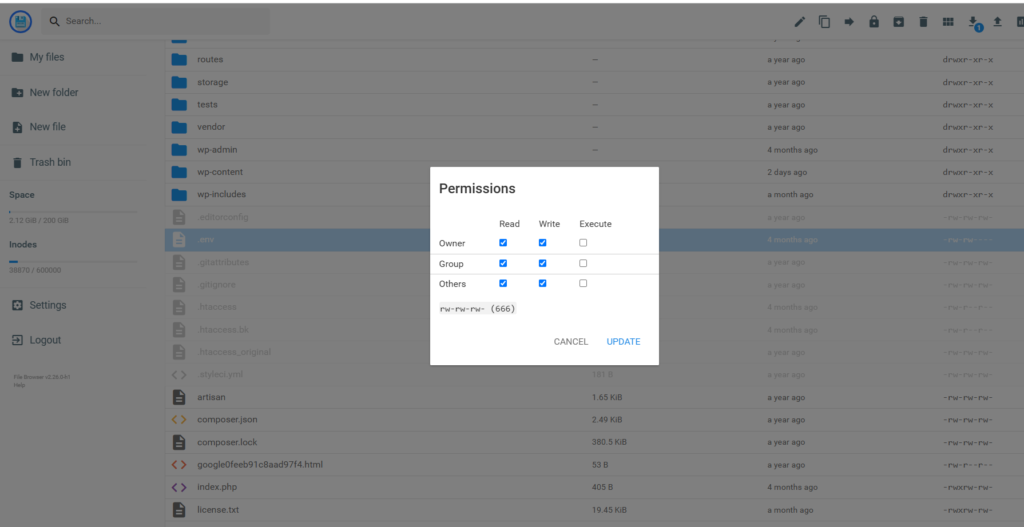Click the 380.5 KiB size value

[609, 442]
